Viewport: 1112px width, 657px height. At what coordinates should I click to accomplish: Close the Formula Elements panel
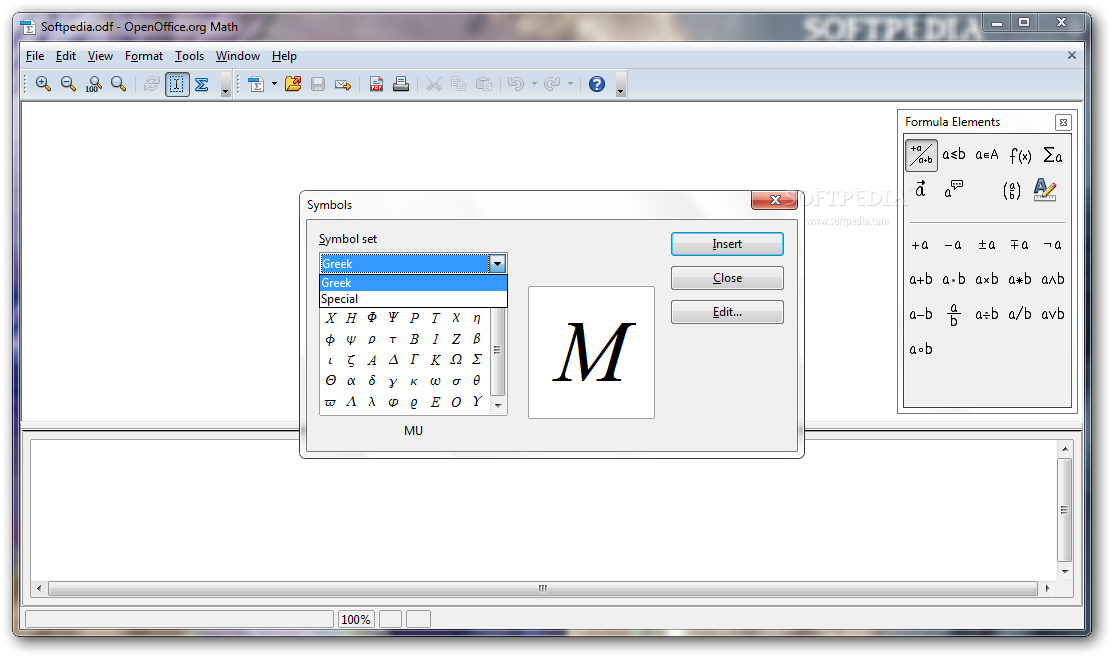click(1063, 122)
